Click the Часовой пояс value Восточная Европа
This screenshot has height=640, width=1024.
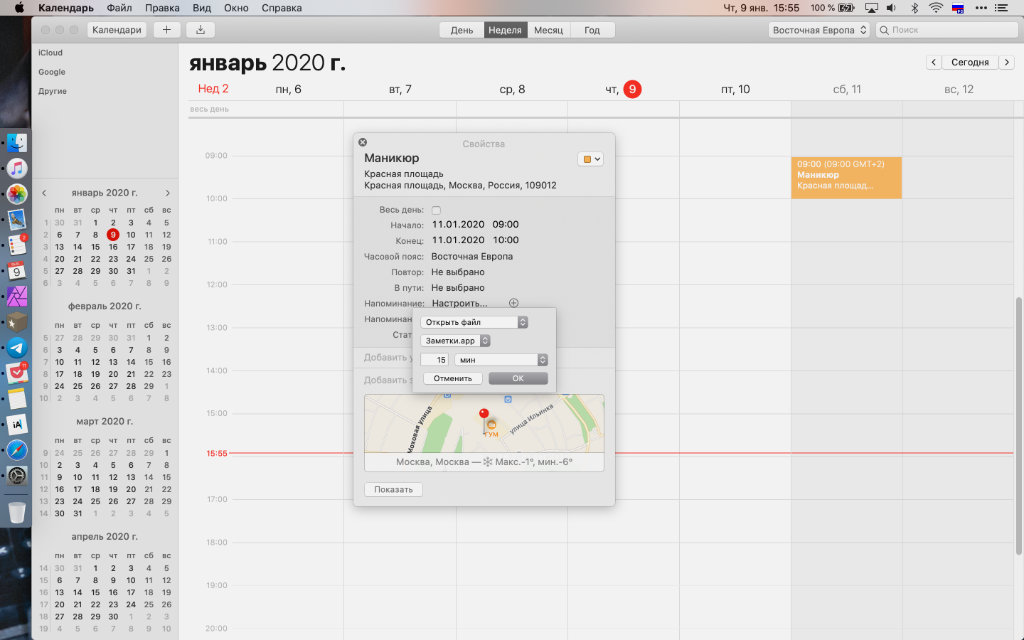click(472, 257)
